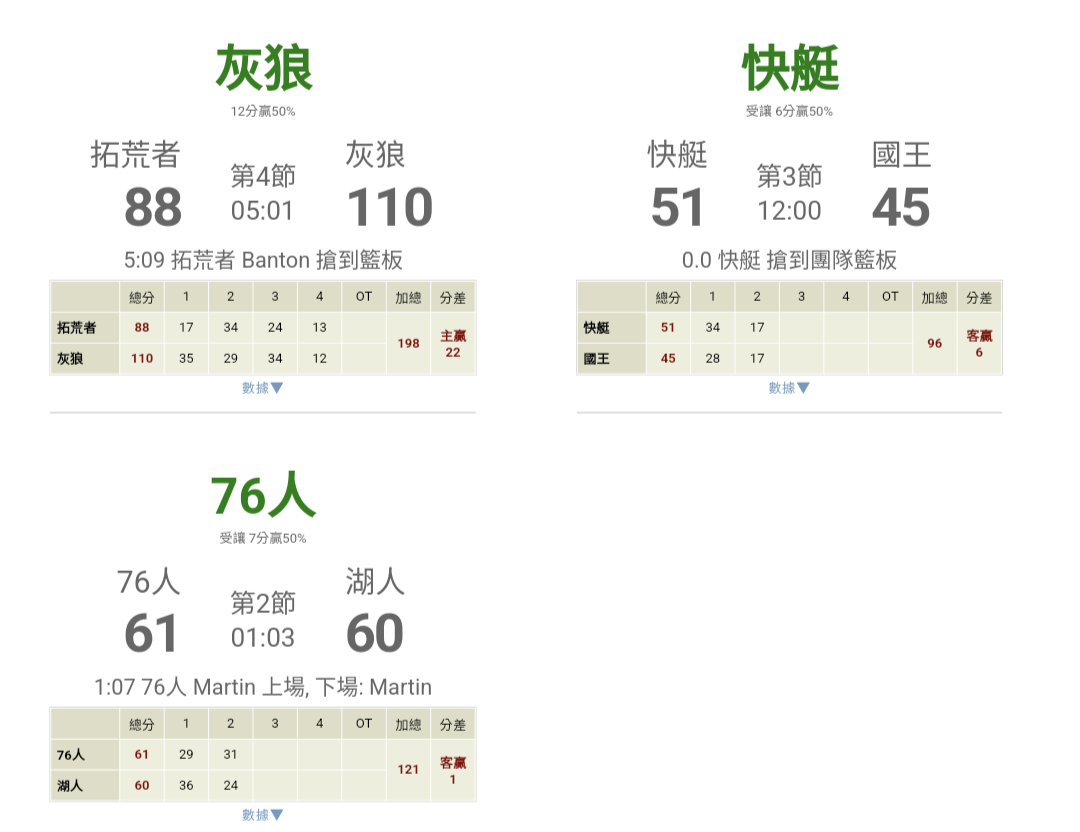Click the 加總 header in 76人 game table
1080x832 pixels.
coord(408,725)
